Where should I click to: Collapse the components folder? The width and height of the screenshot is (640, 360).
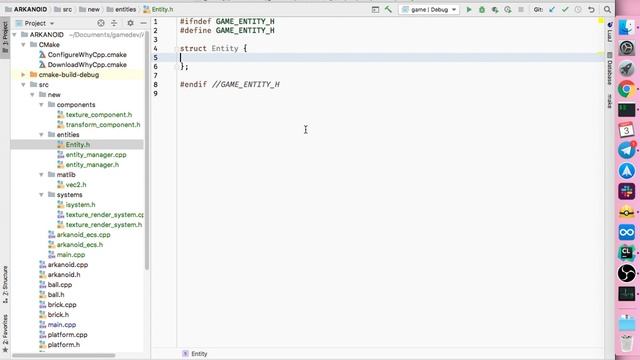42,104
